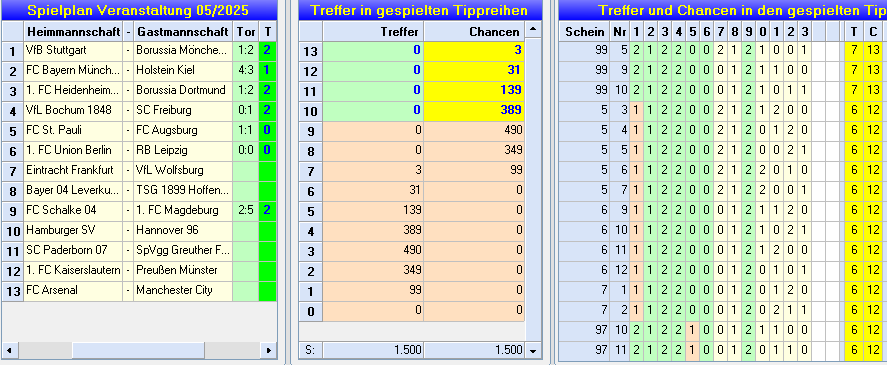
Task: Click the FC St. Pauli row
Action: coord(139,131)
